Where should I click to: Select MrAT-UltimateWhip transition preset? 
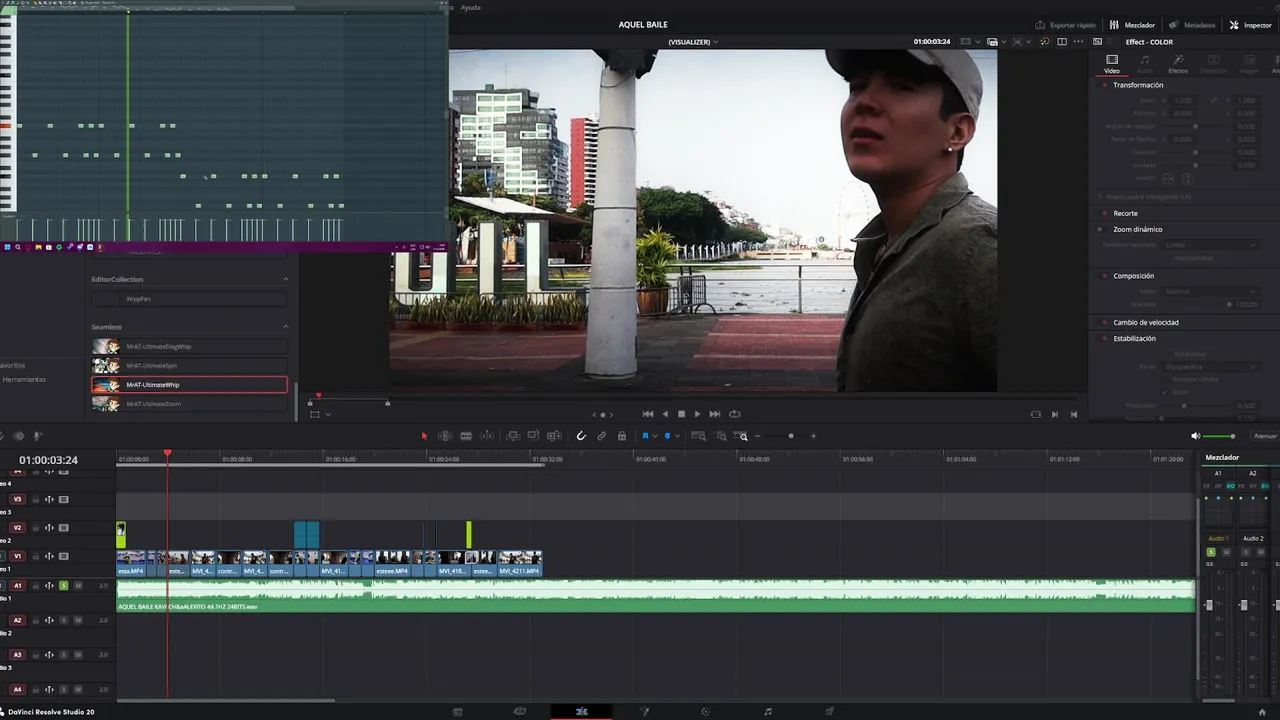189,385
